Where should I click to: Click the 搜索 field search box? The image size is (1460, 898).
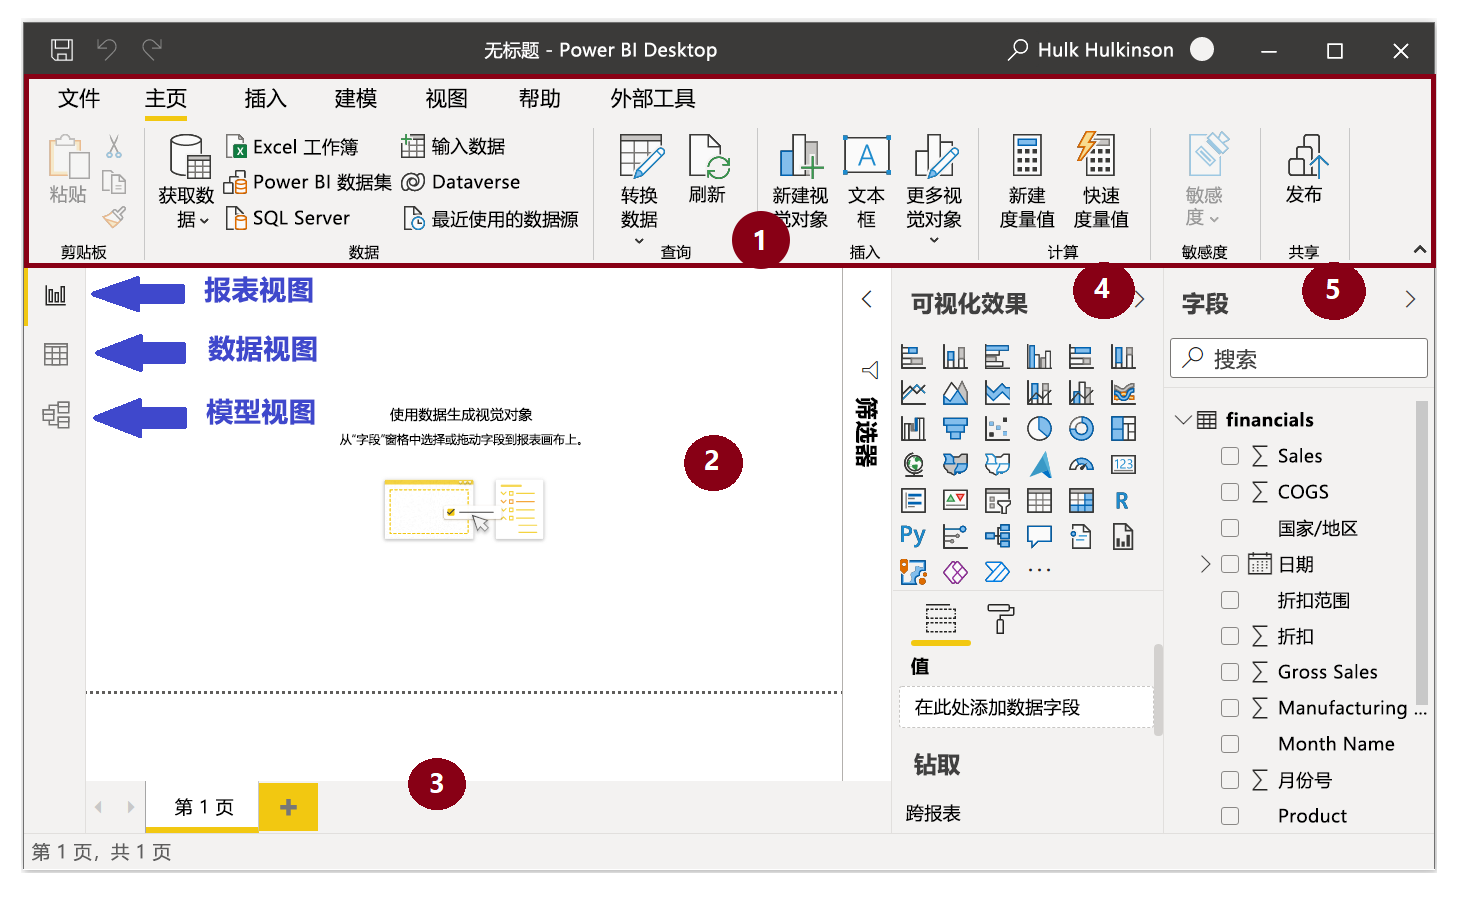[1298, 358]
